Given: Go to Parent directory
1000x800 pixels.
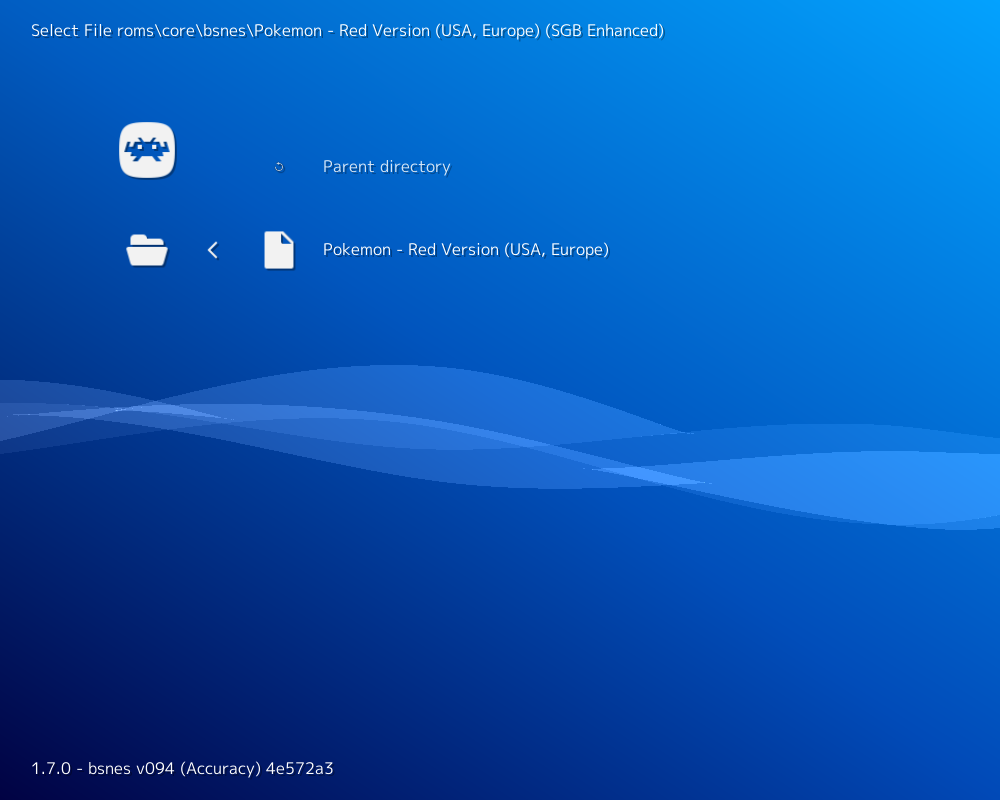Looking at the screenshot, I should coord(386,167).
